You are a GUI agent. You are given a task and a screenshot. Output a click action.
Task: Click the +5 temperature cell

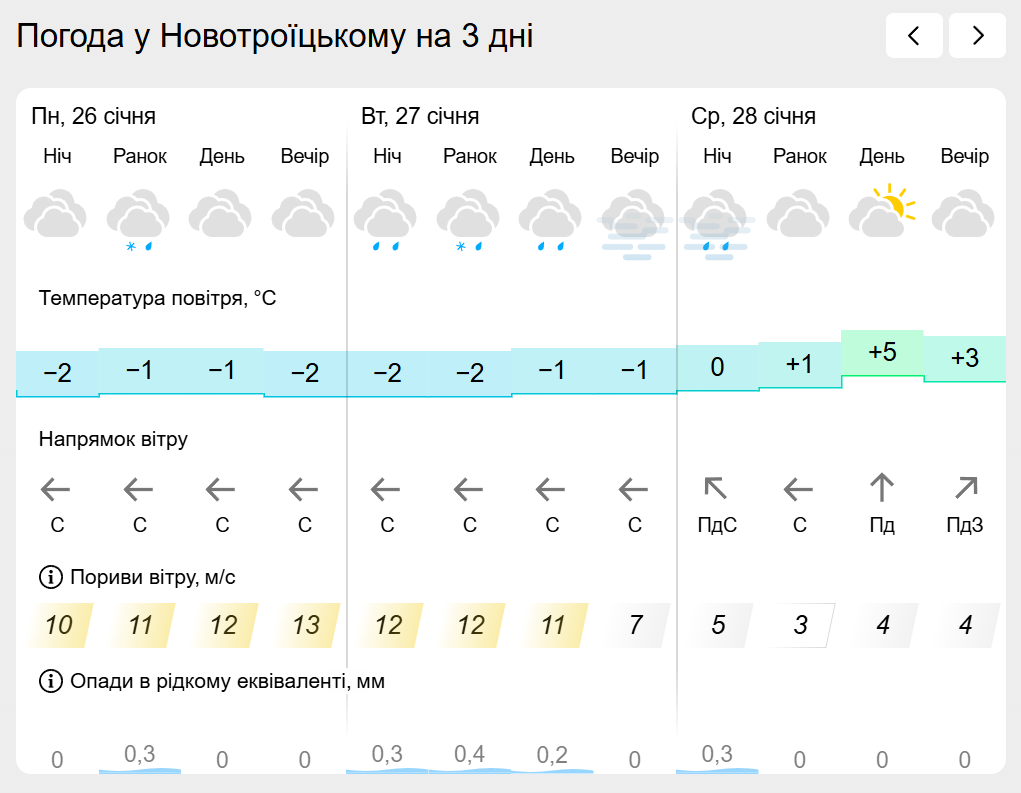882,353
